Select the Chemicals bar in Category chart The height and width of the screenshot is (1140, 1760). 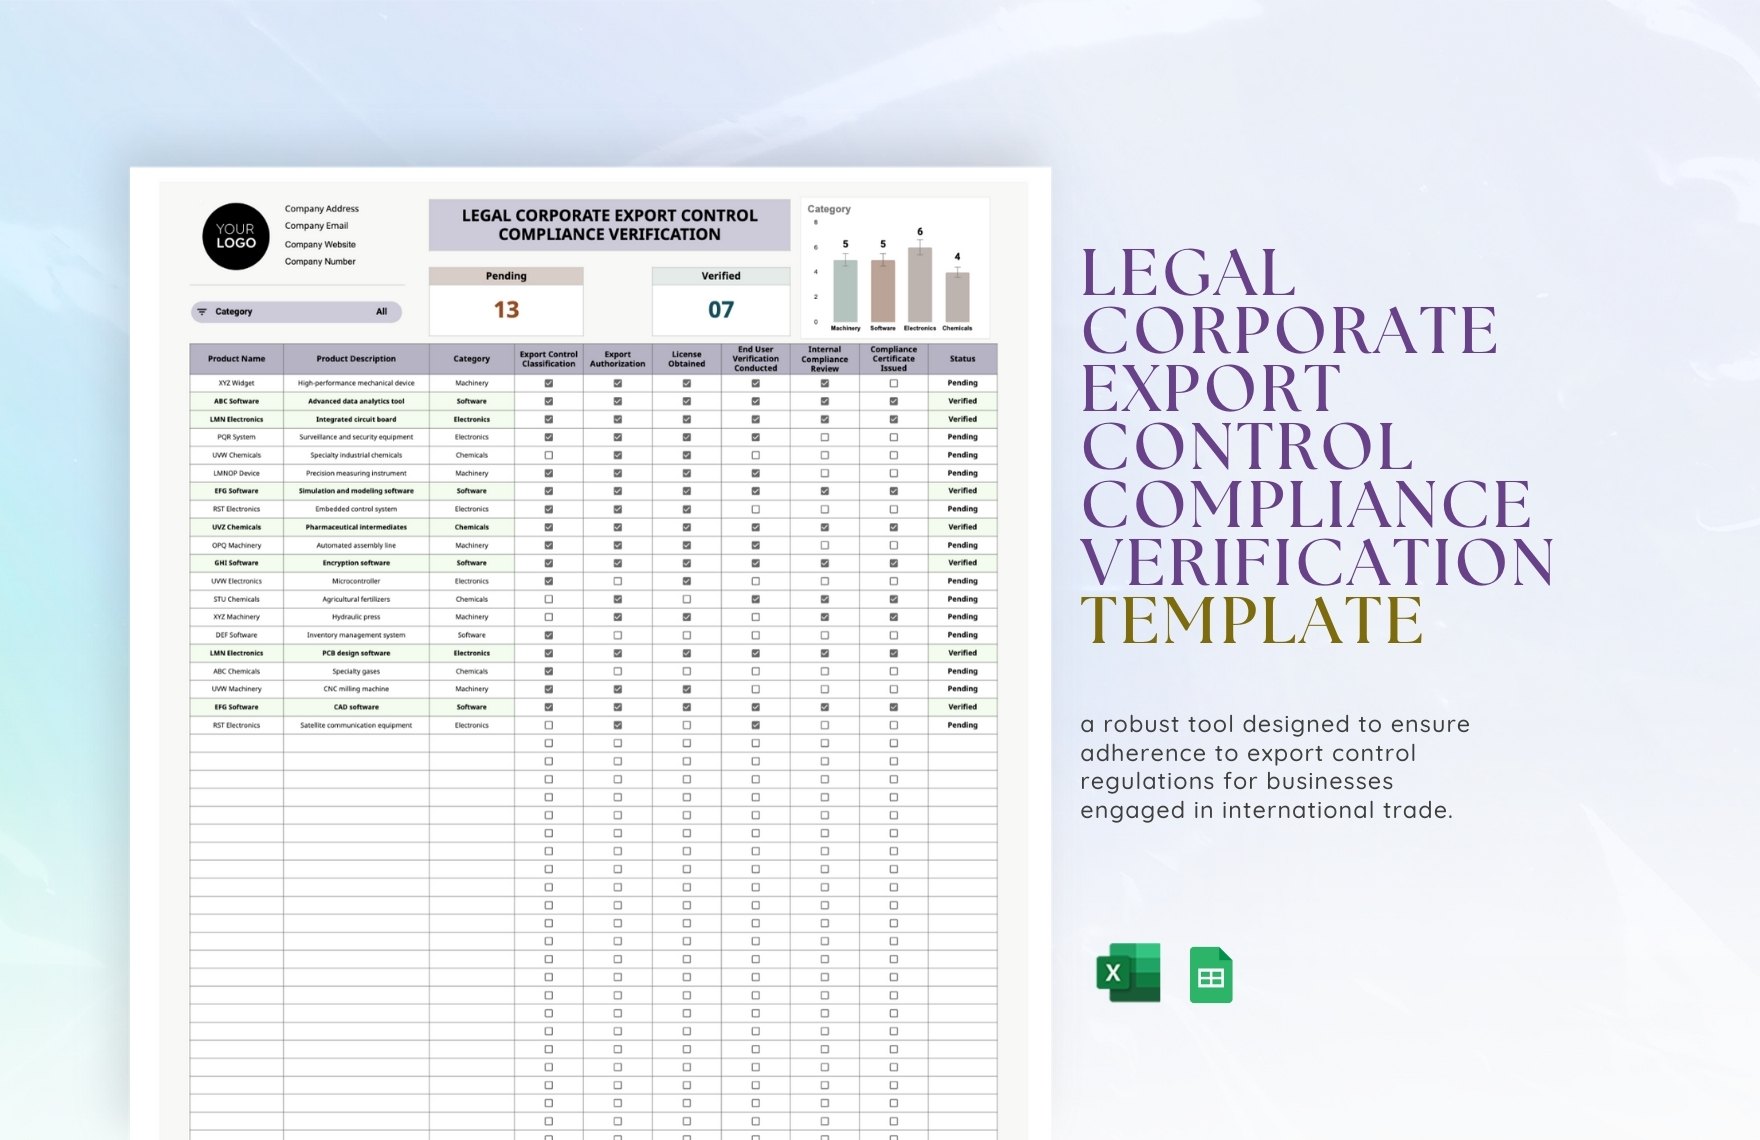pyautogui.click(x=958, y=297)
